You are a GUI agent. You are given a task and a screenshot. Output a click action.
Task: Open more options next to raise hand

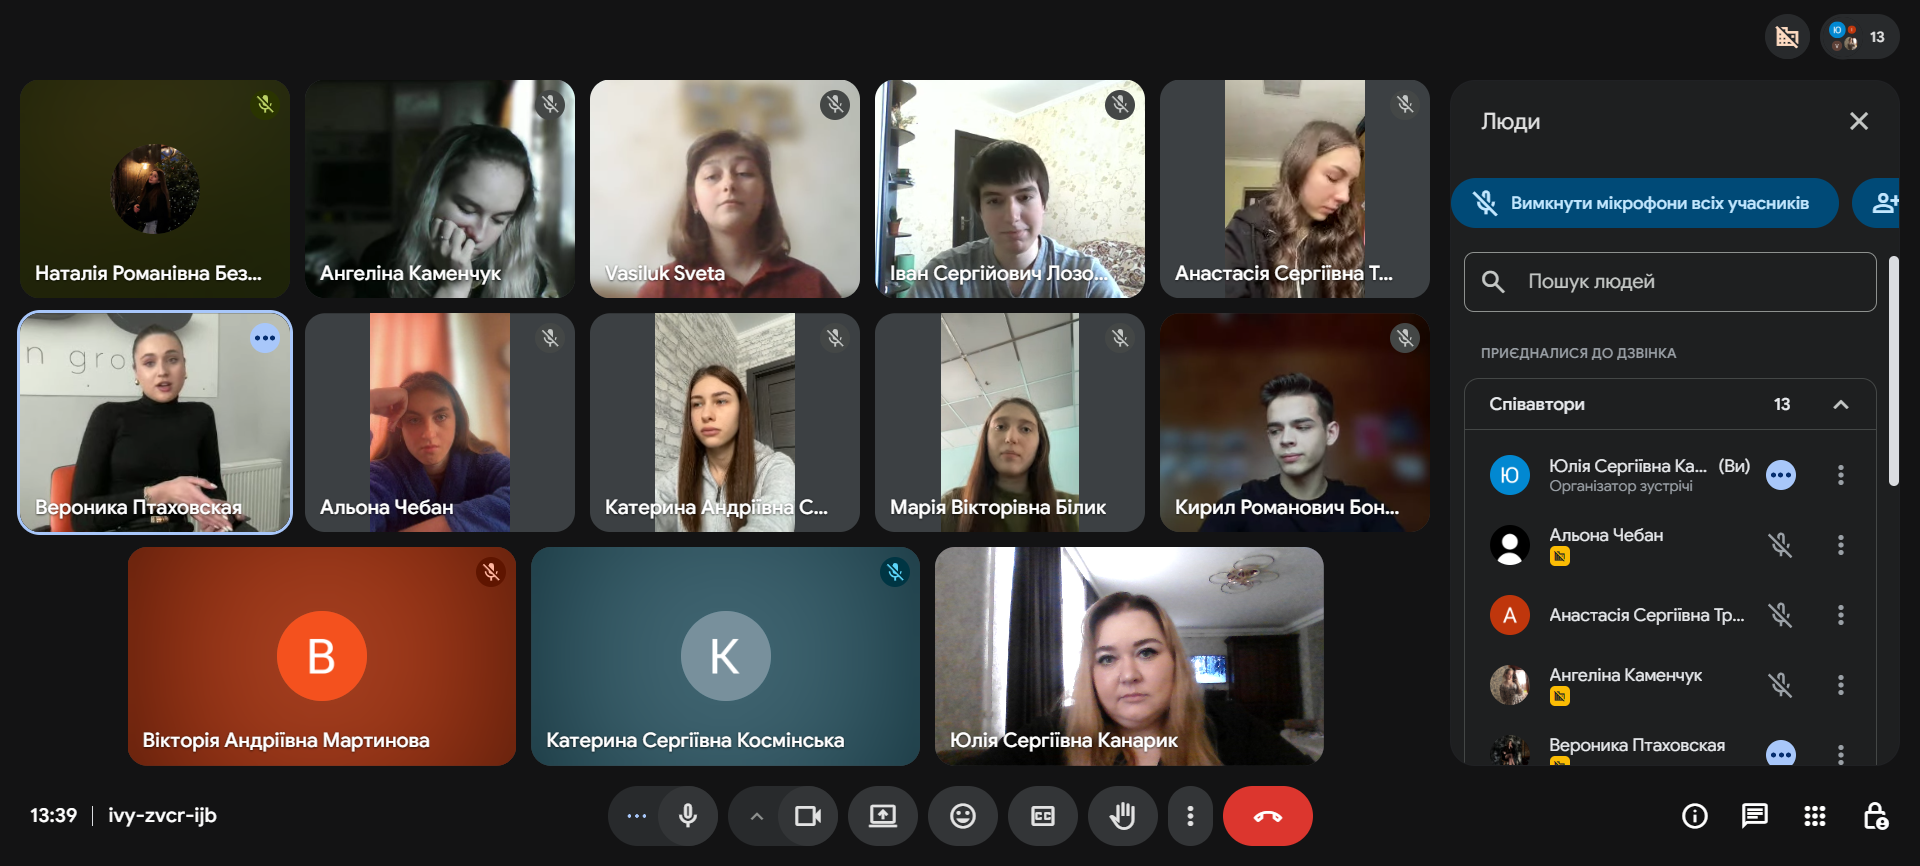1190,816
